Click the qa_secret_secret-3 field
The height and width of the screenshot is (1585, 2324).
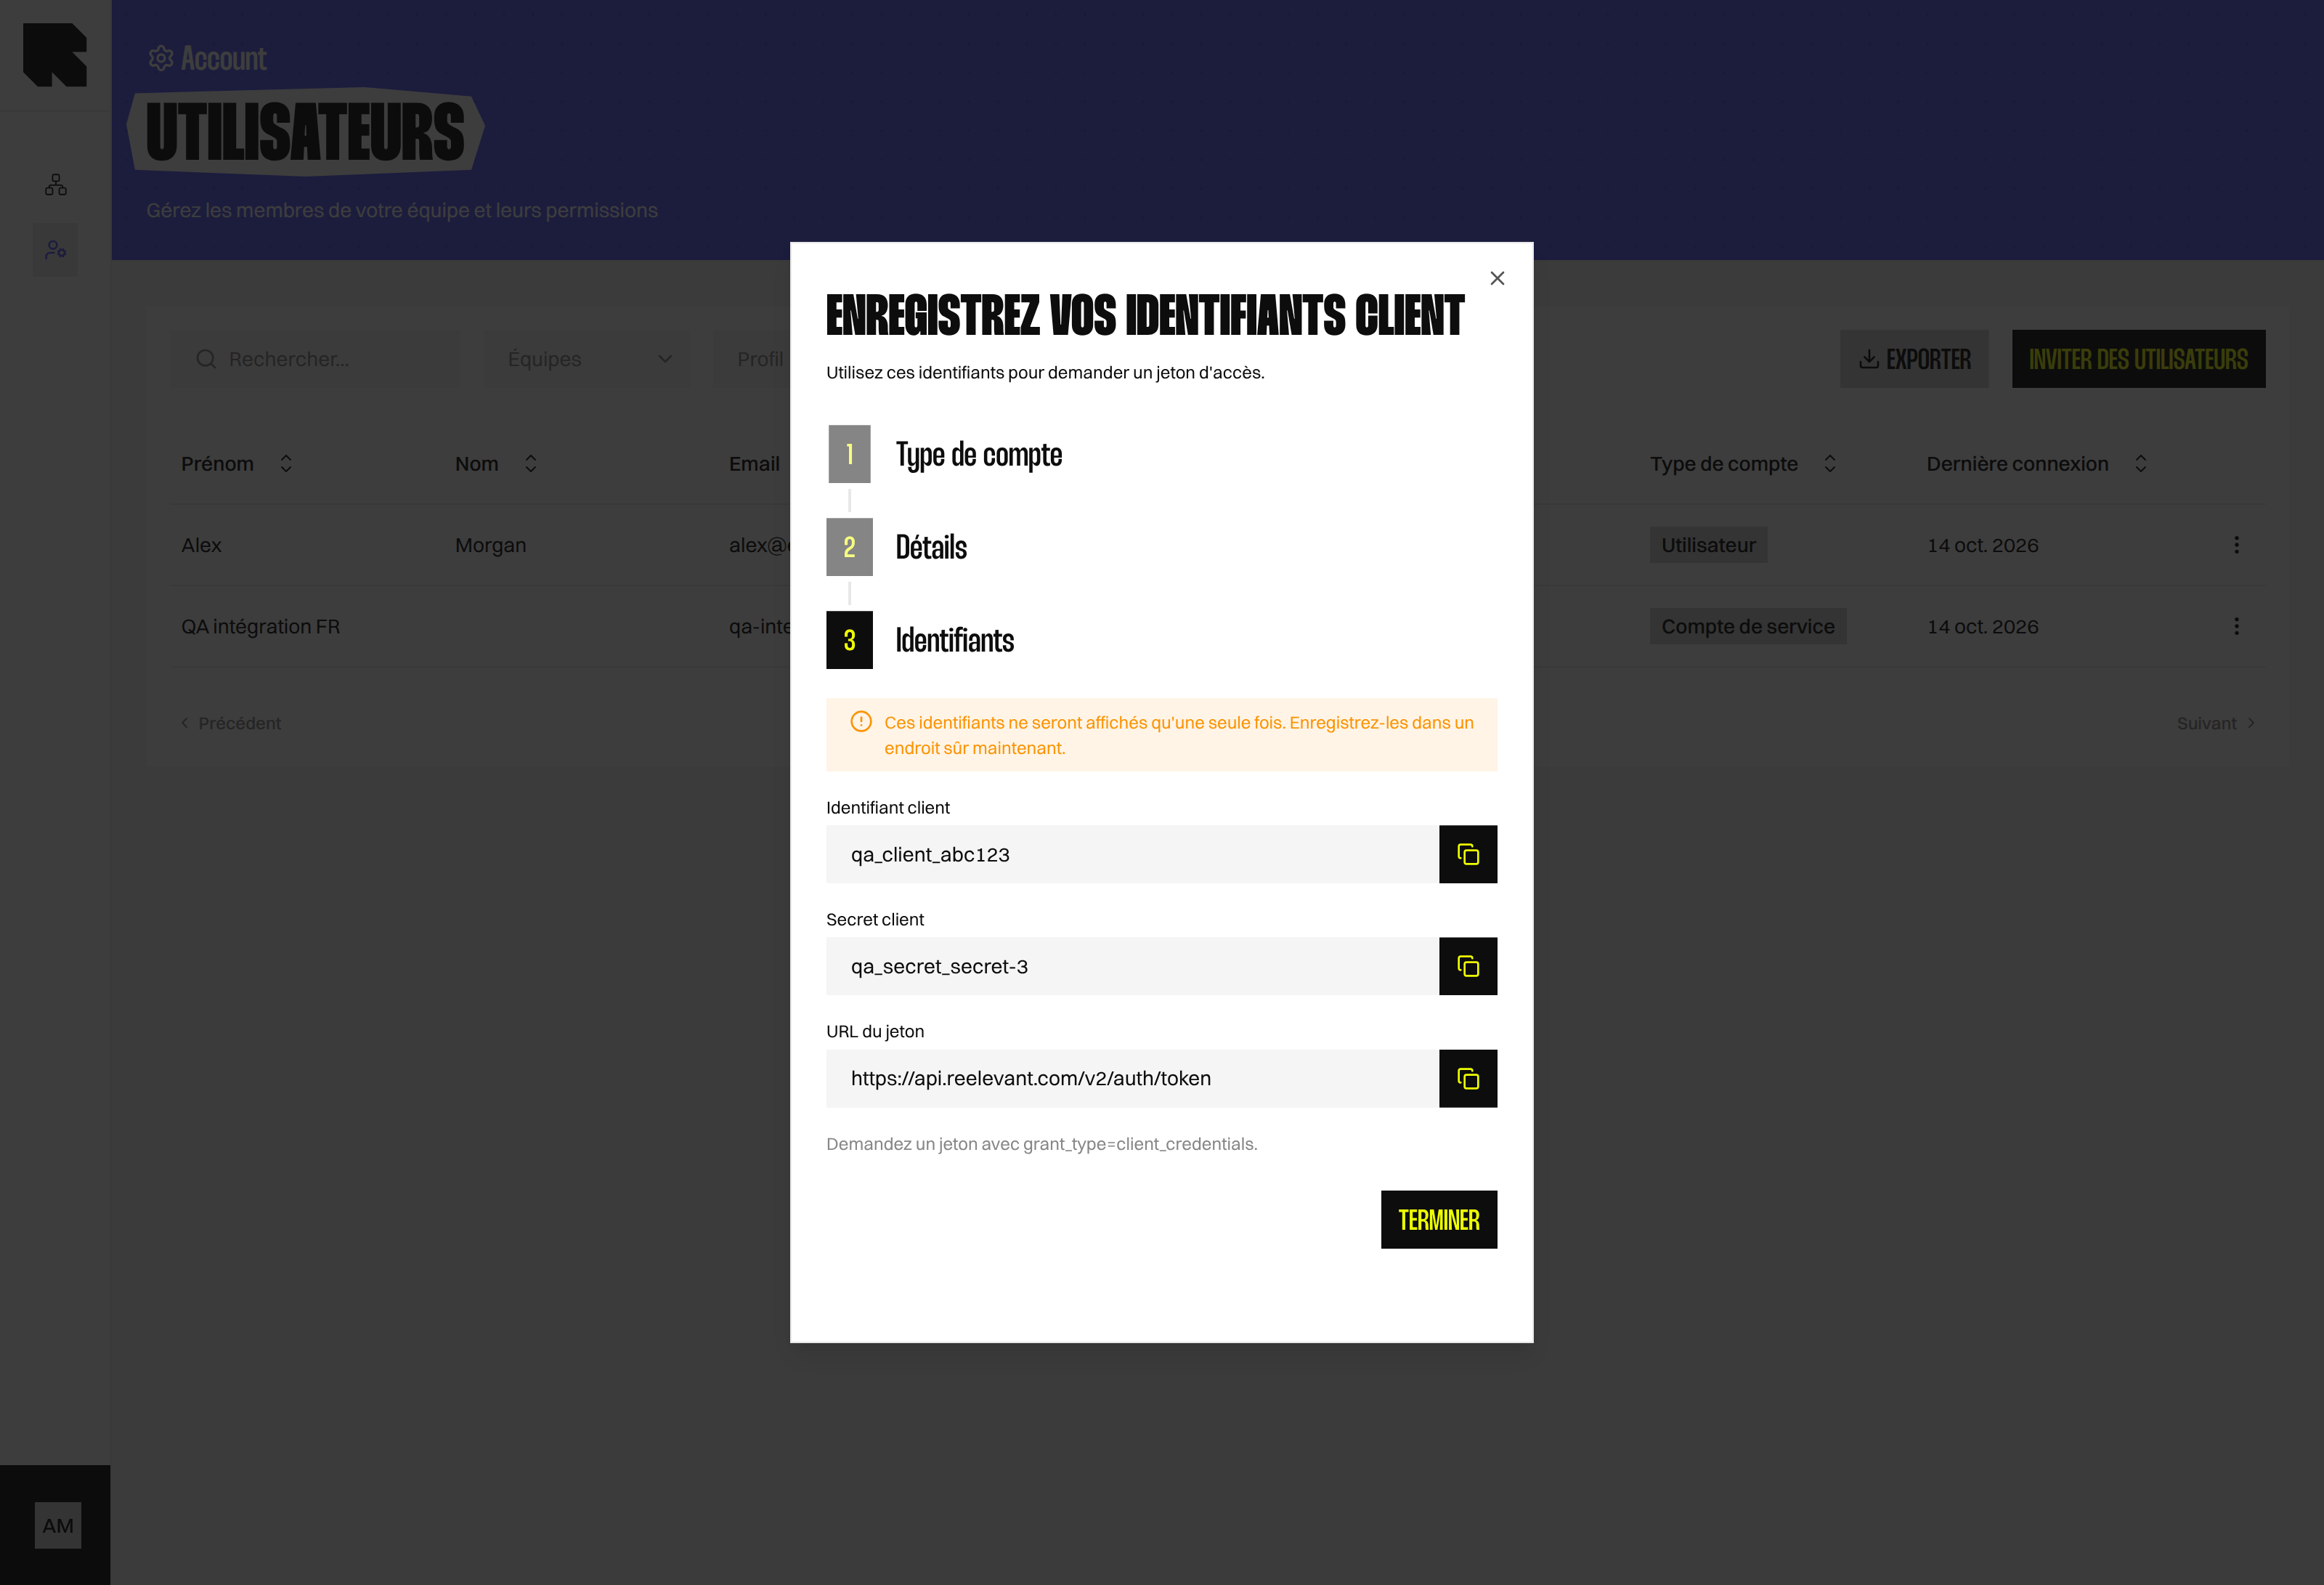pyautogui.click(x=1132, y=966)
